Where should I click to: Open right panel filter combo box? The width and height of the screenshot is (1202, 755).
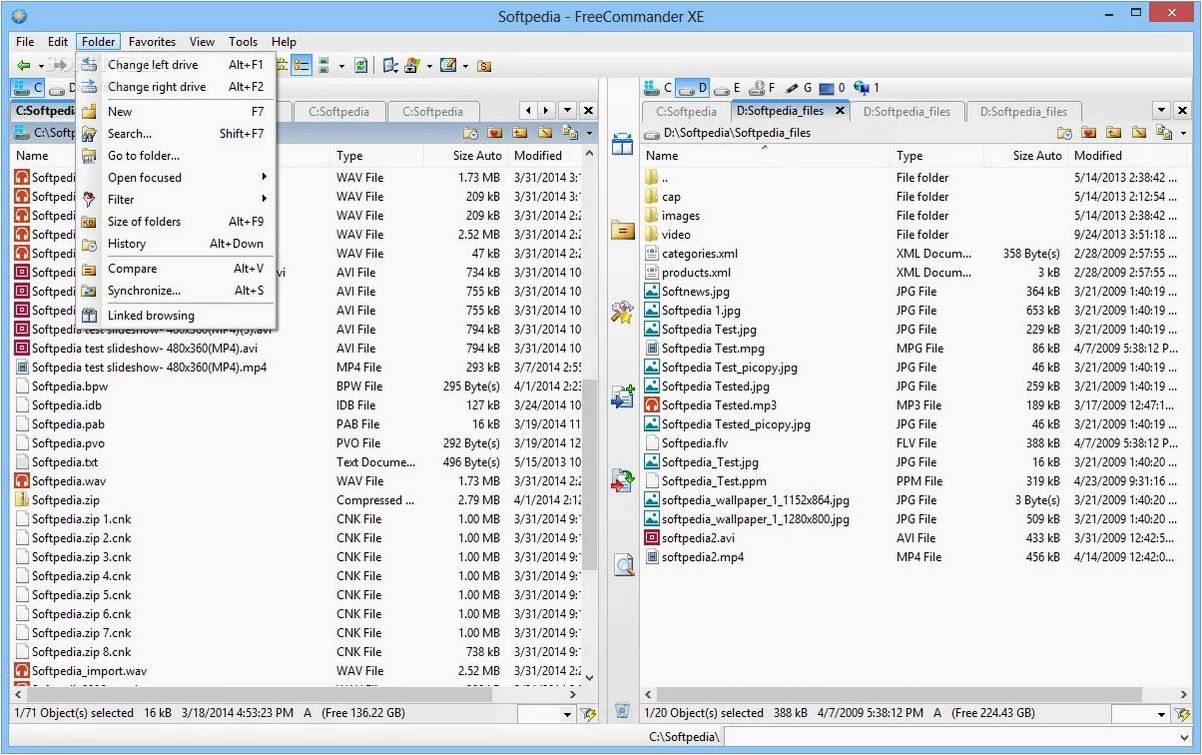point(1140,714)
